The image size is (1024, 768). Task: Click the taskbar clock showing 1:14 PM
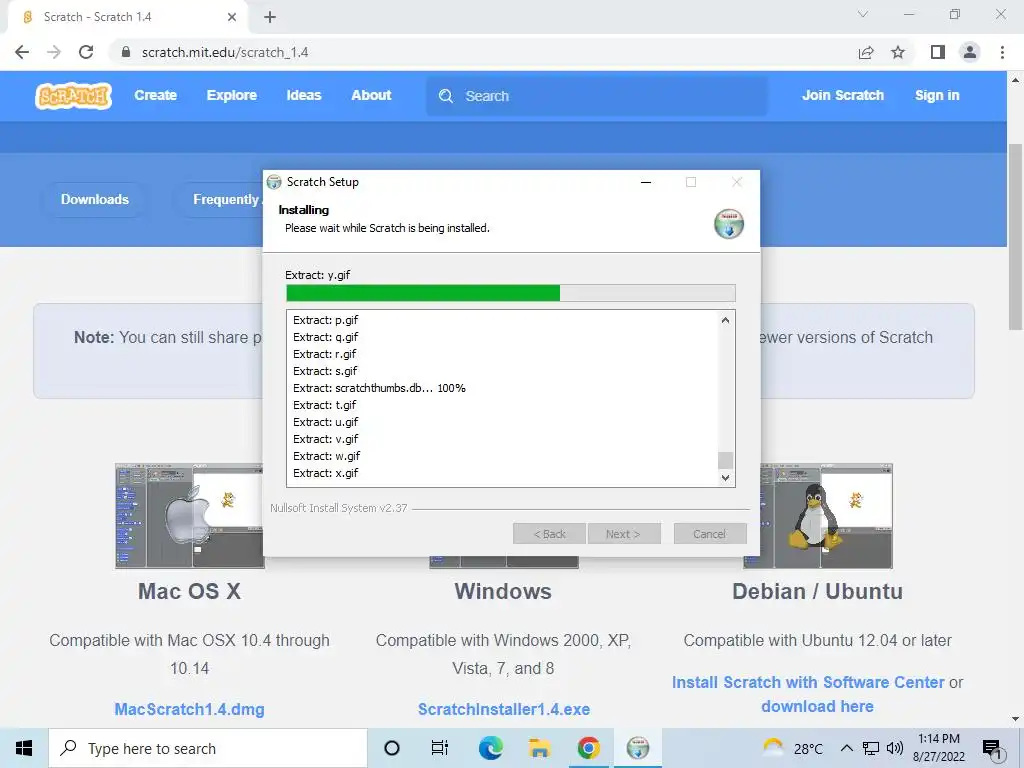coord(938,748)
